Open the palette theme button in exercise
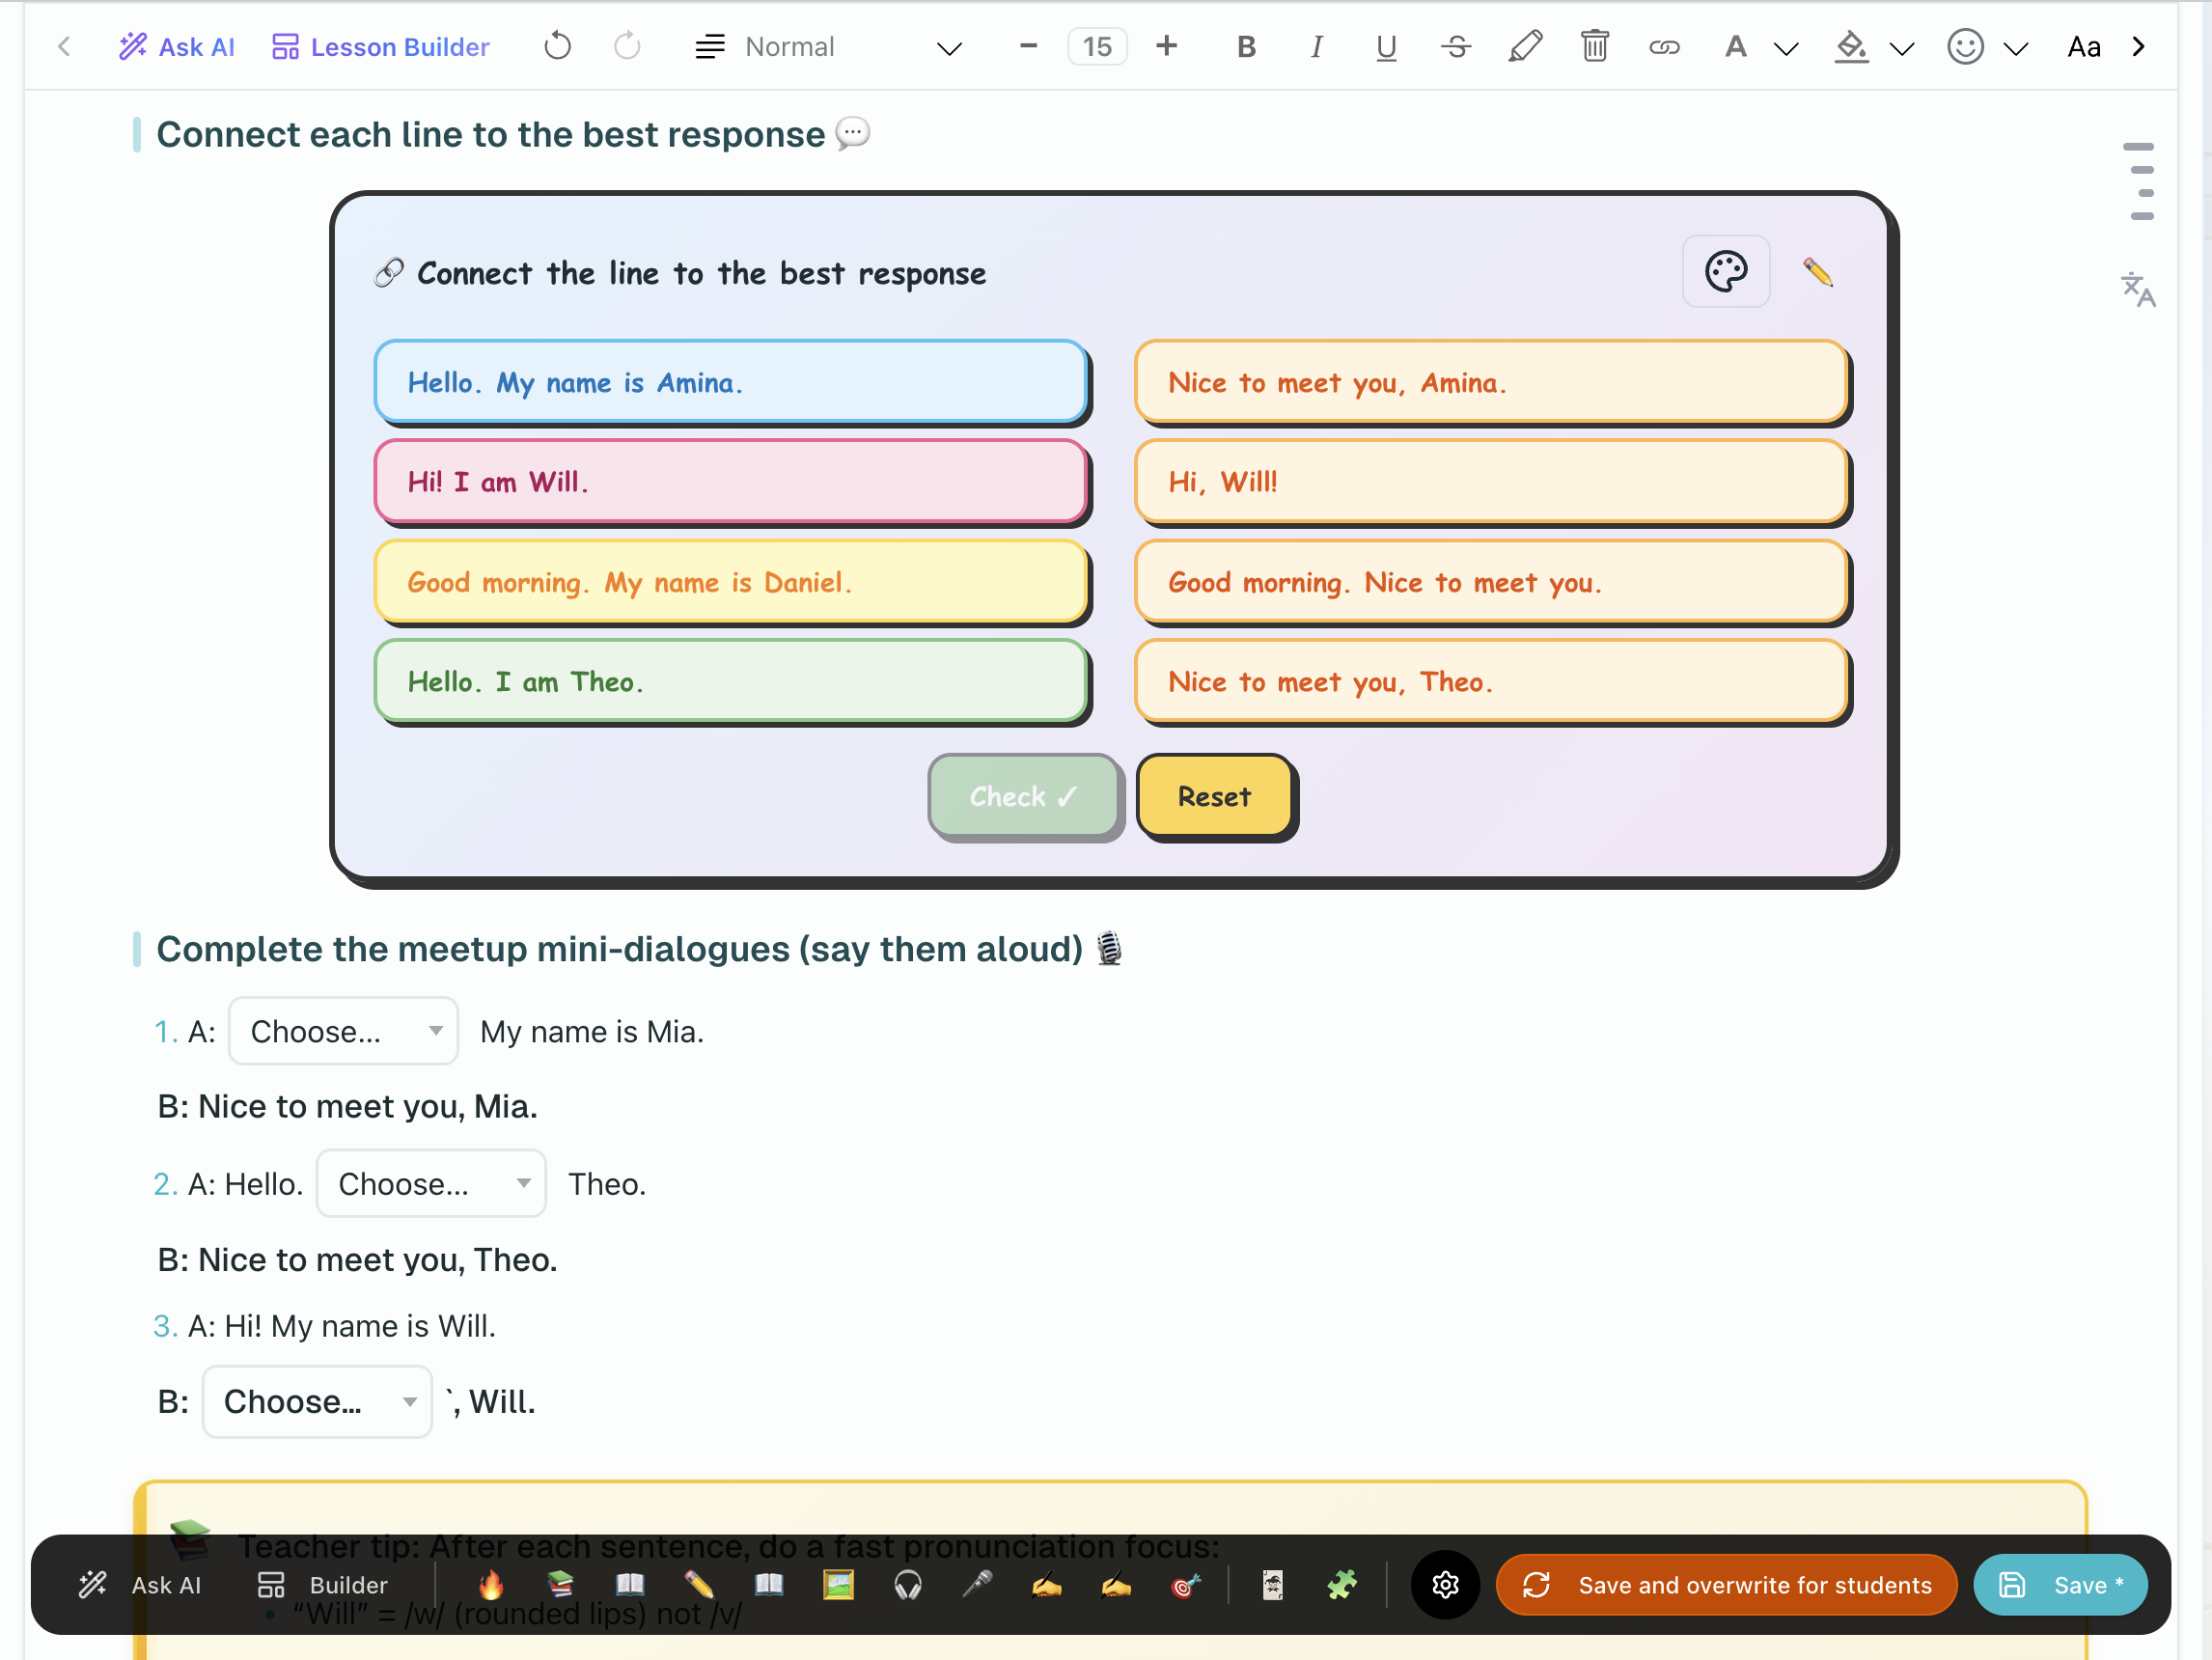The image size is (2212, 1660). 1726,271
